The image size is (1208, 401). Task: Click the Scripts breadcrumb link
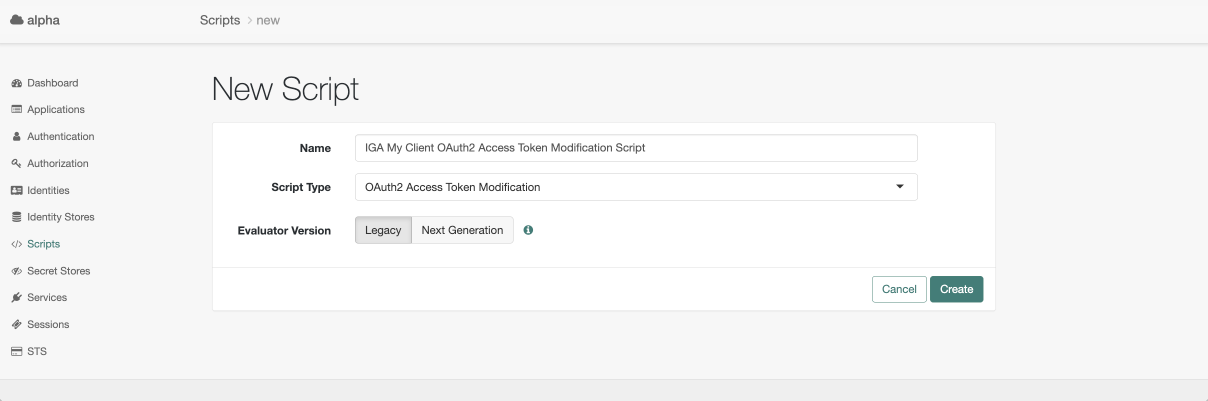point(220,20)
